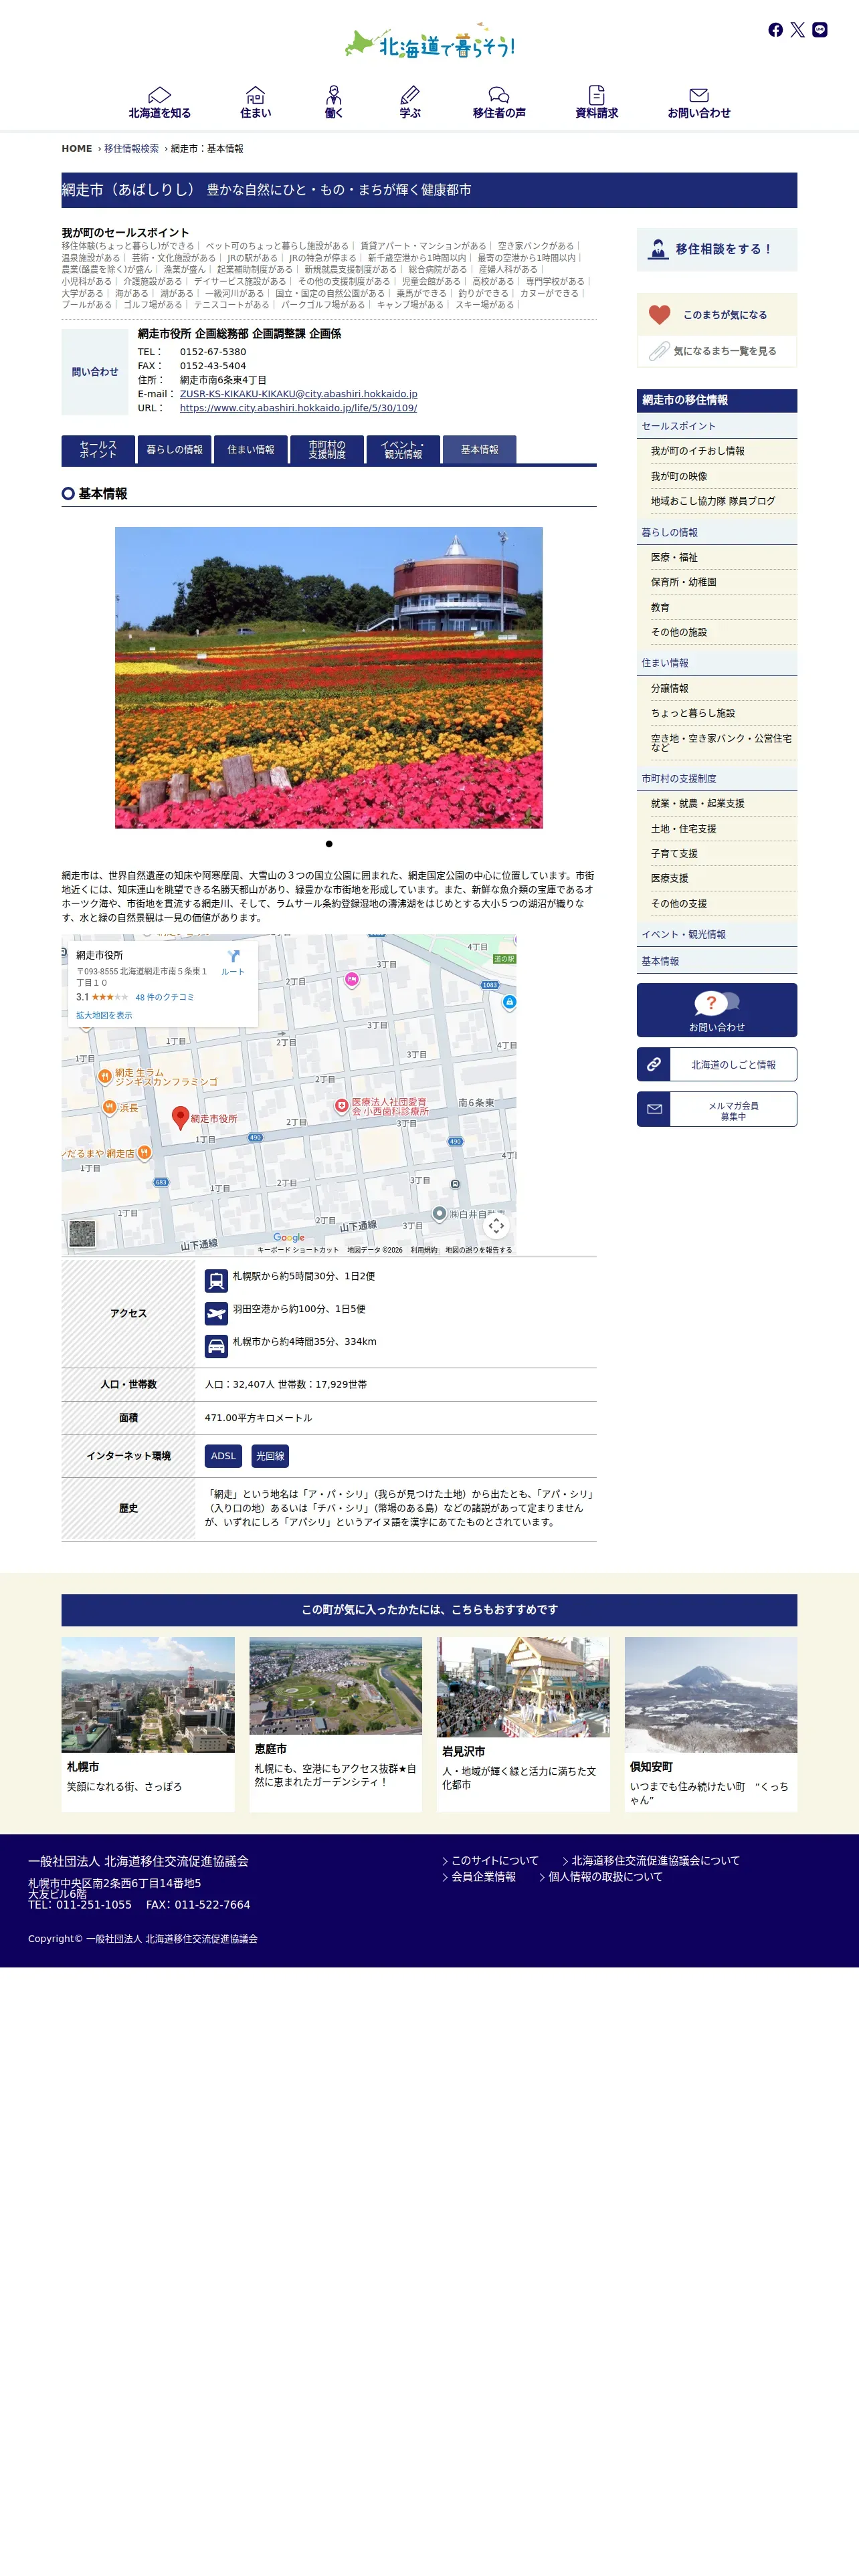The image size is (859, 2576).
Task: Click envelope icon メルマガ会員募集中
Action: pos(717,1109)
